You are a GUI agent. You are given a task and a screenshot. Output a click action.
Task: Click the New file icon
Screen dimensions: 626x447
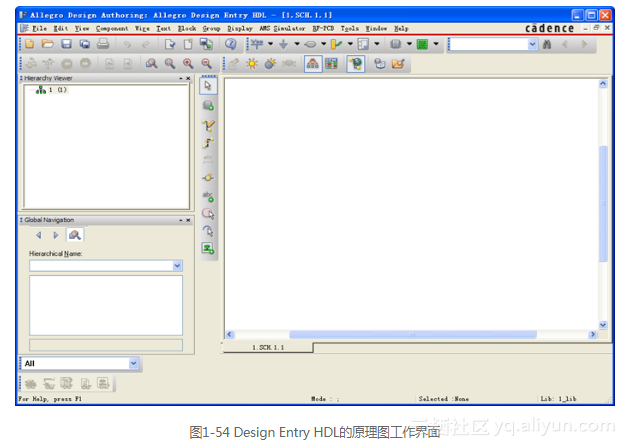(30, 44)
